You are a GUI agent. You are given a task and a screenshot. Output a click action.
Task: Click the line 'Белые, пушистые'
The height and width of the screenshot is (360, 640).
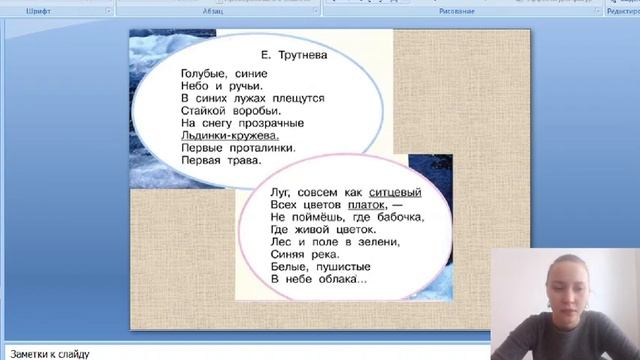pos(320,267)
